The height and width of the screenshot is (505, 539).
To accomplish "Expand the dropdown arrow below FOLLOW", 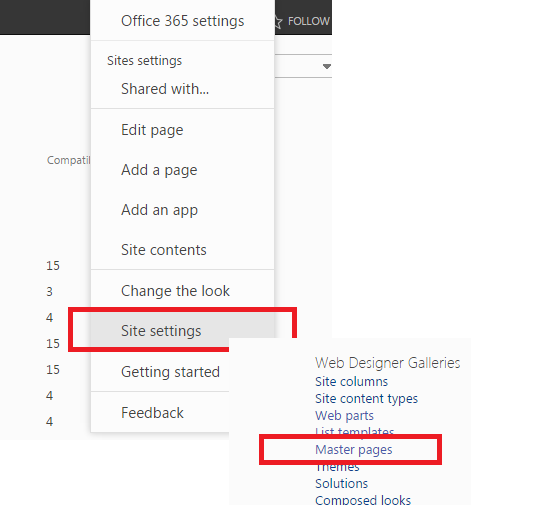I will pos(327,66).
